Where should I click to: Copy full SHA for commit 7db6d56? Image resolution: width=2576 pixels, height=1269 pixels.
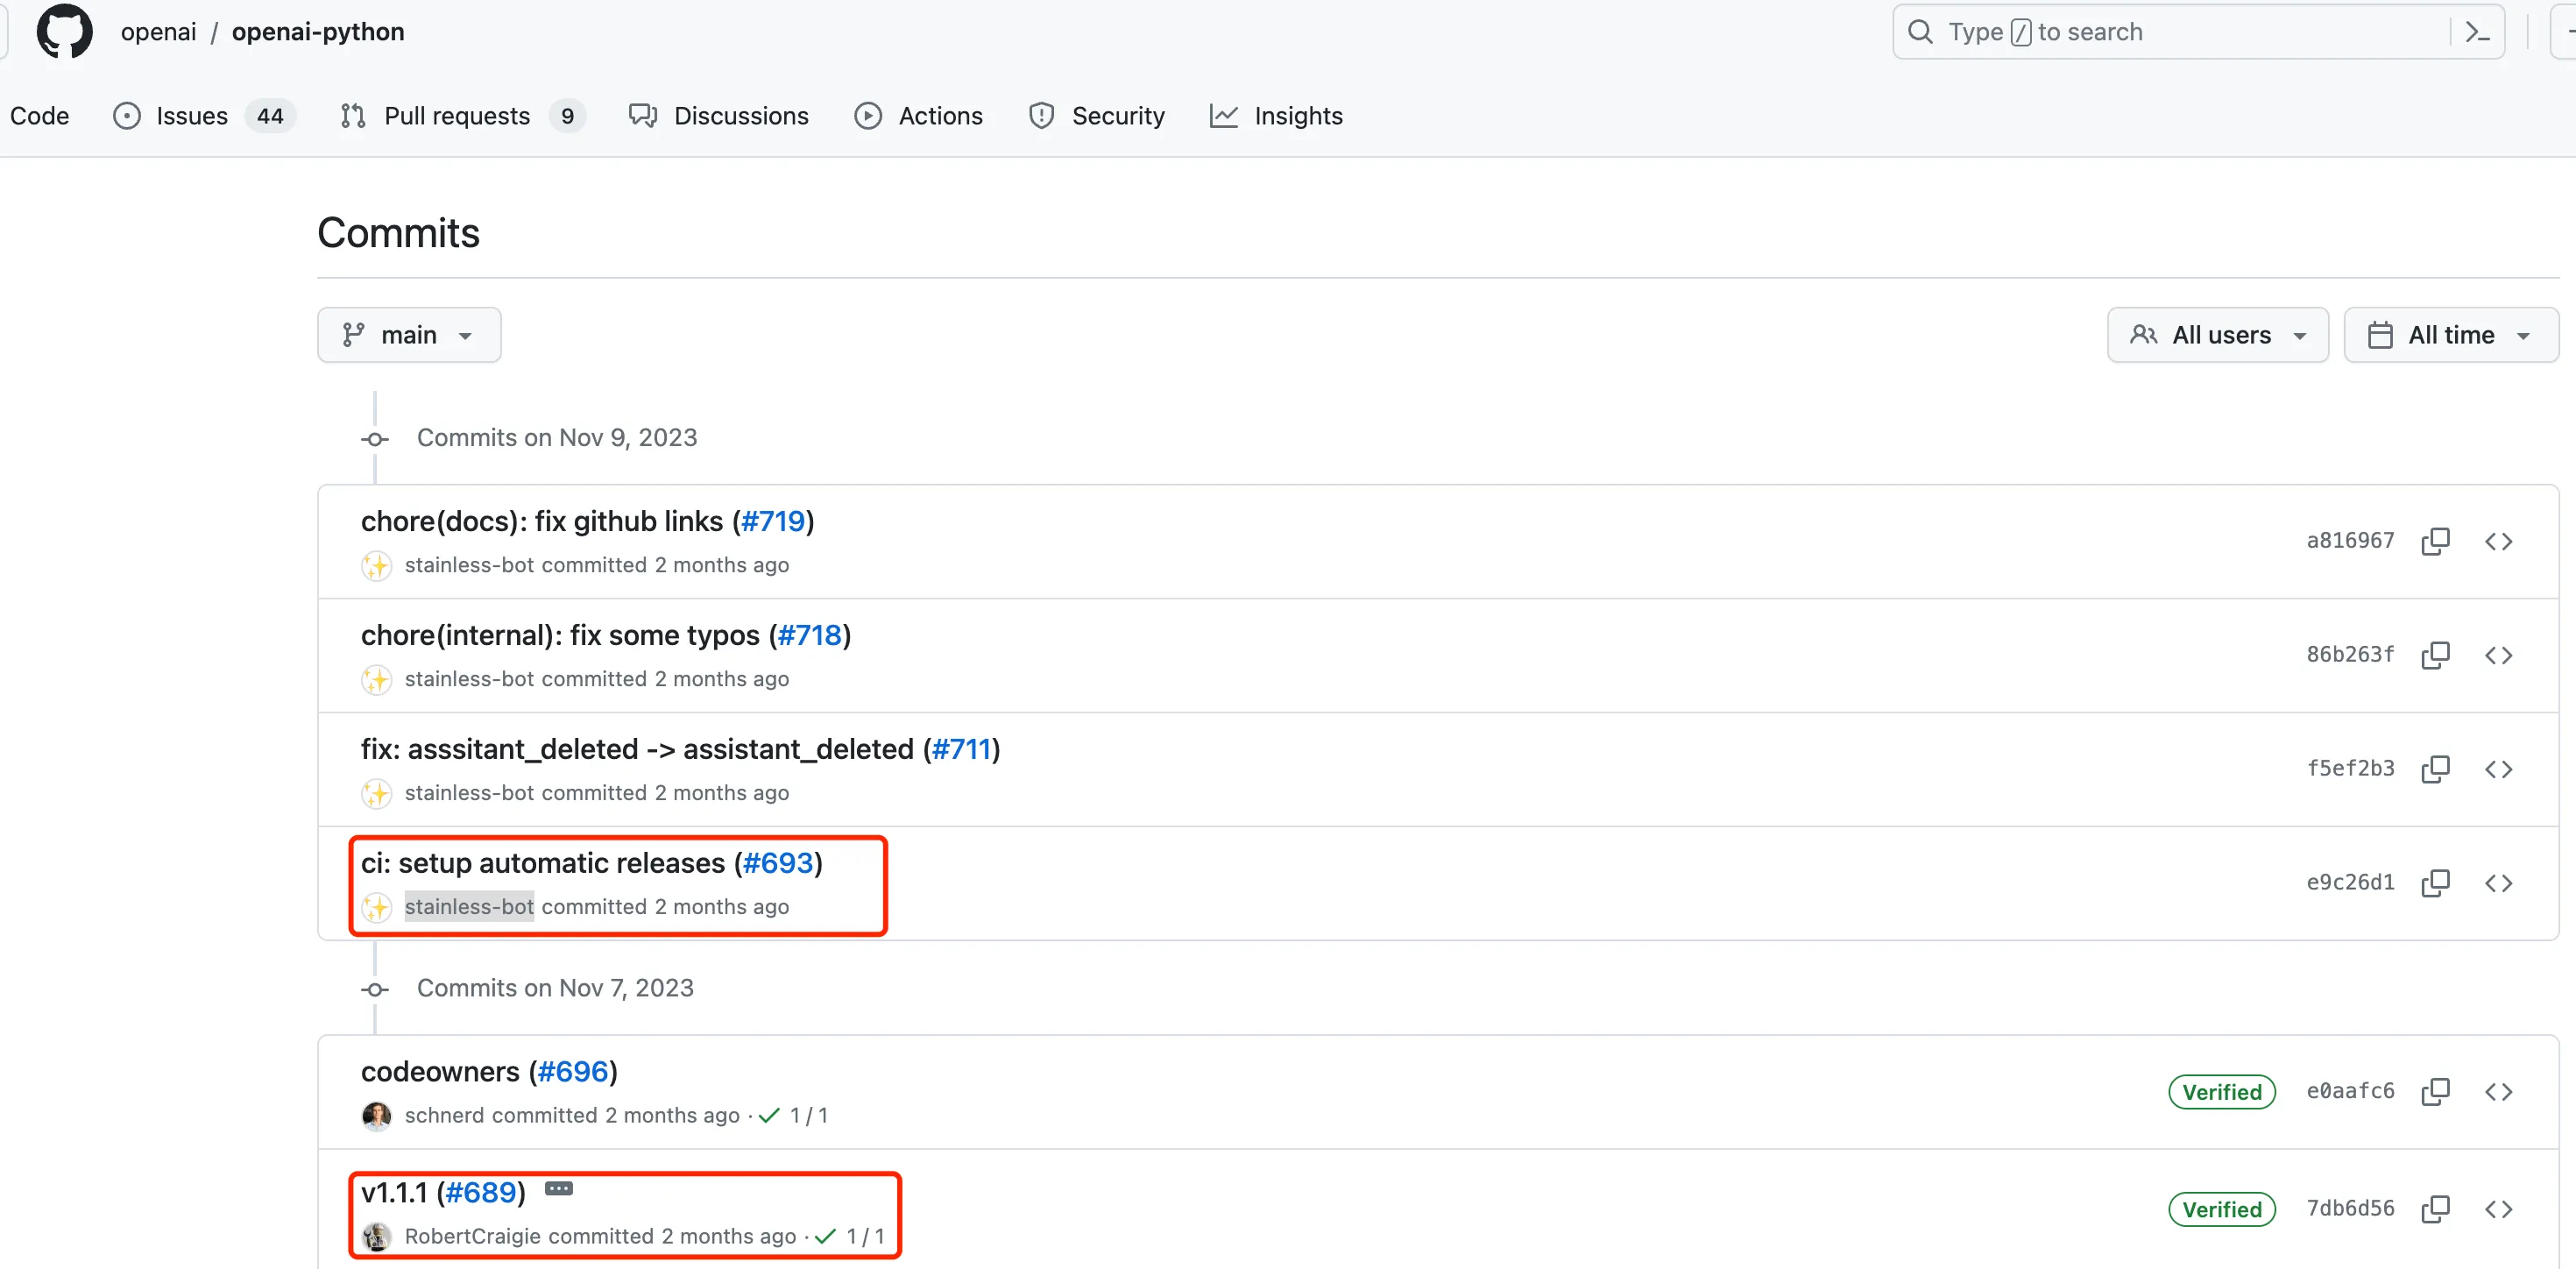(2434, 1209)
